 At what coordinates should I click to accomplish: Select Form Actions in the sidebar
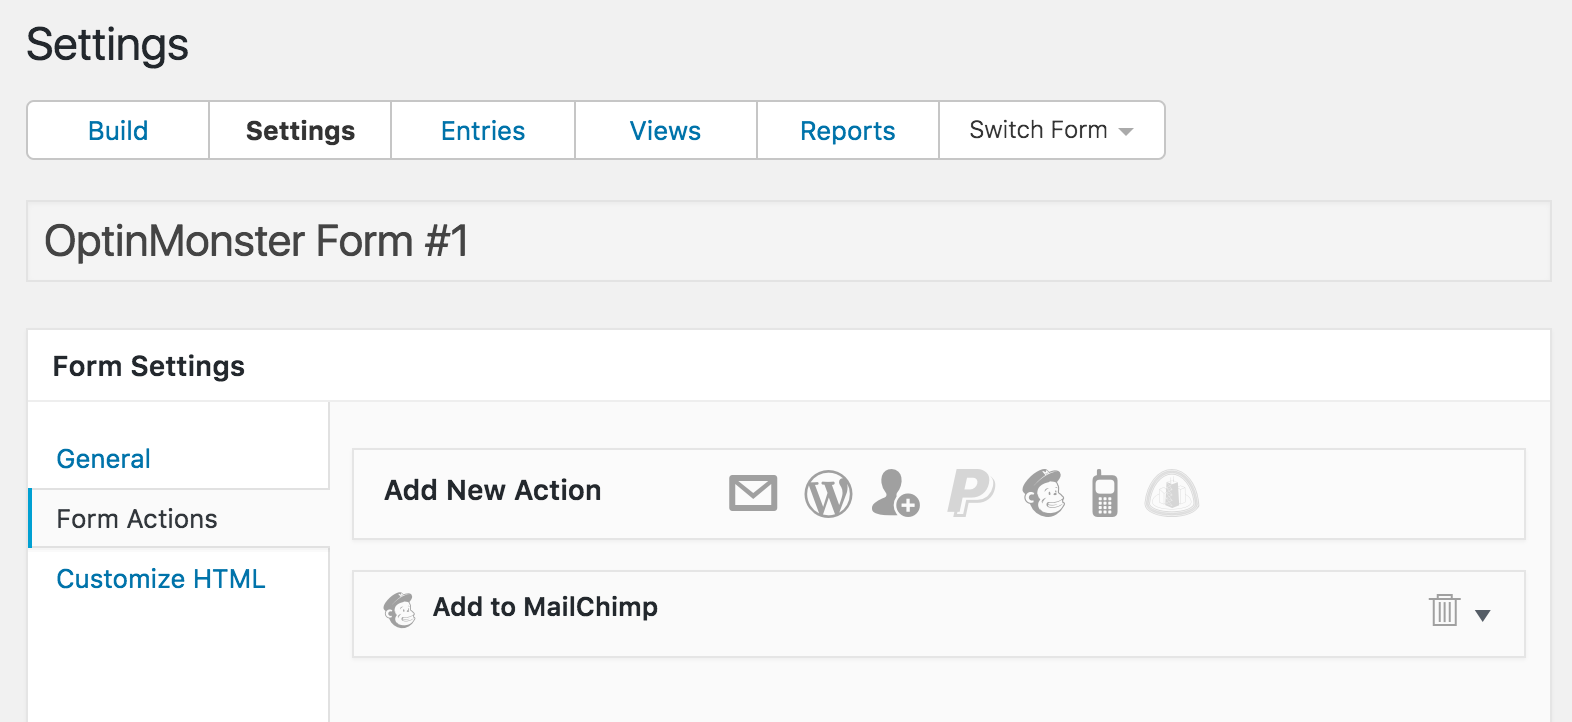(137, 519)
